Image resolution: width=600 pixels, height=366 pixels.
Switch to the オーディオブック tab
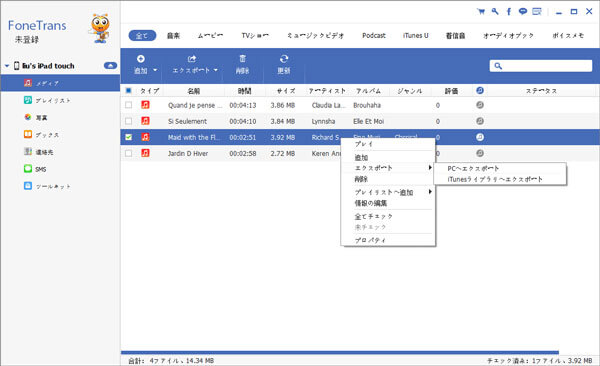click(508, 36)
